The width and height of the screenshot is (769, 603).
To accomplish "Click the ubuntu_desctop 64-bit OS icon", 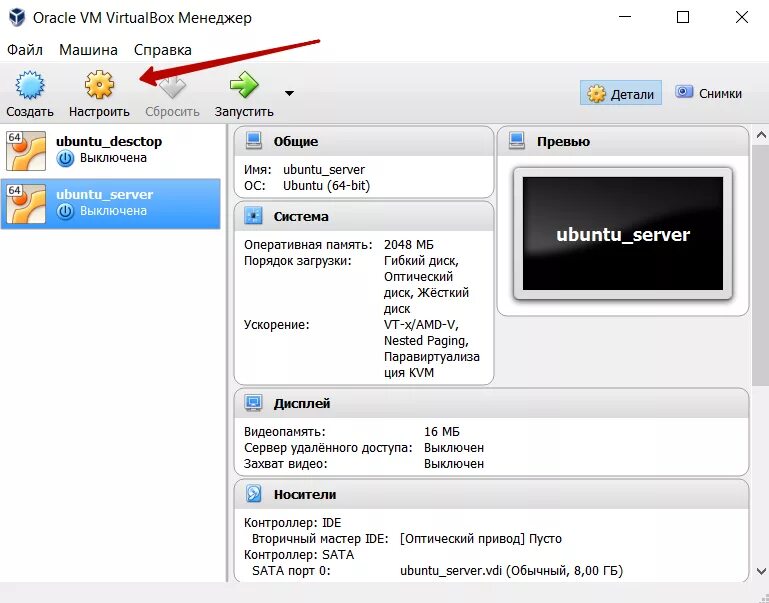I will click(26, 151).
